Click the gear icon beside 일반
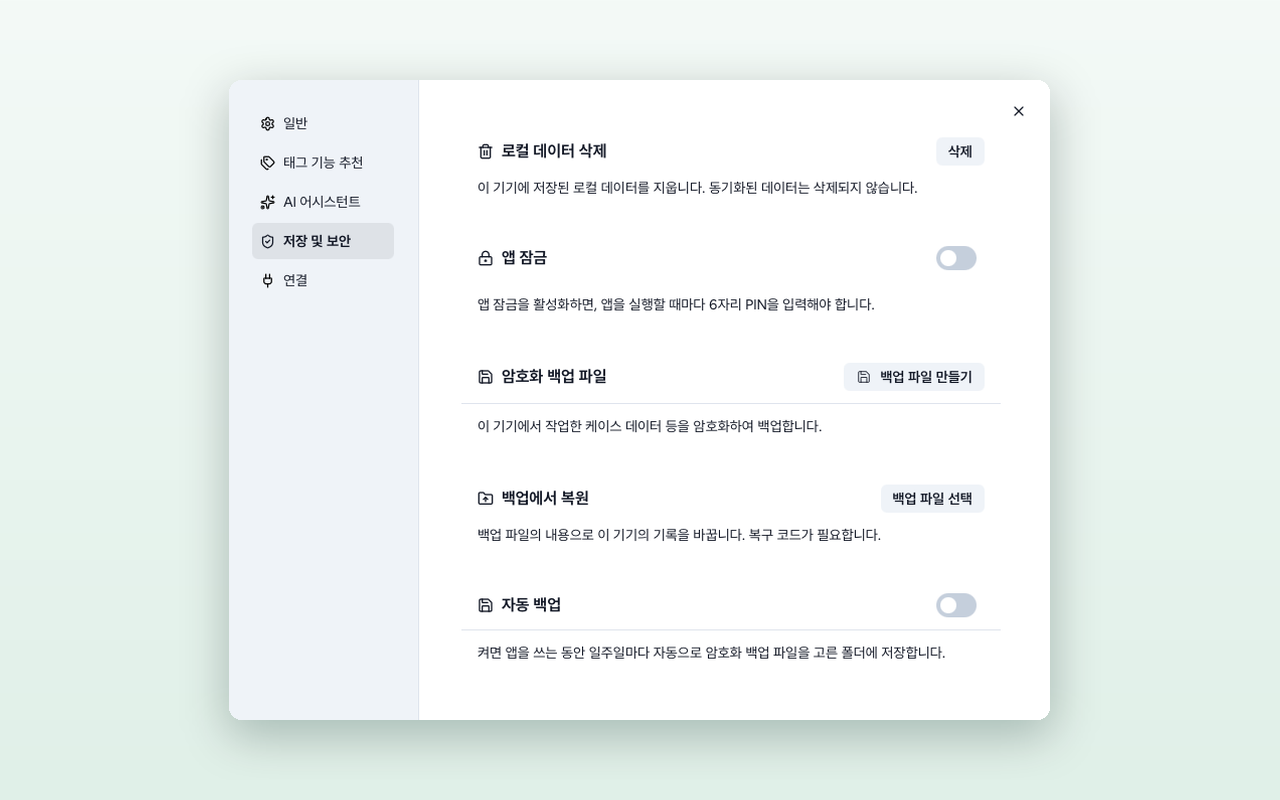 (x=267, y=124)
